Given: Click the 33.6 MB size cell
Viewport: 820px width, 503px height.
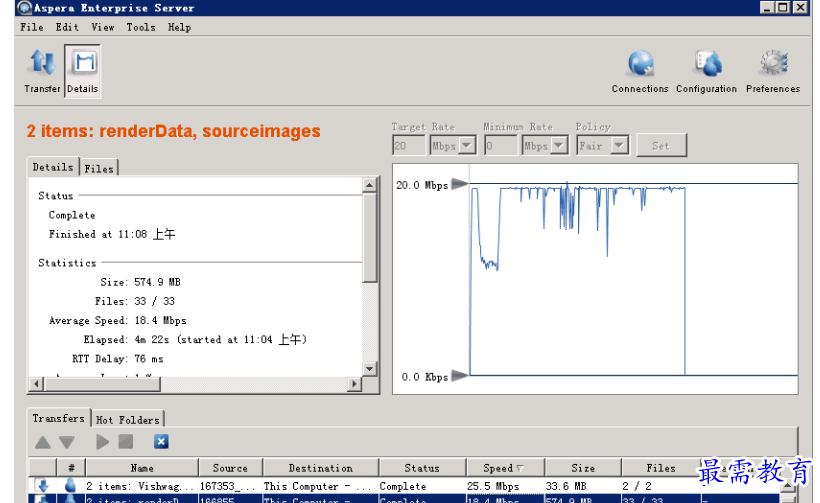Looking at the screenshot, I should (565, 486).
